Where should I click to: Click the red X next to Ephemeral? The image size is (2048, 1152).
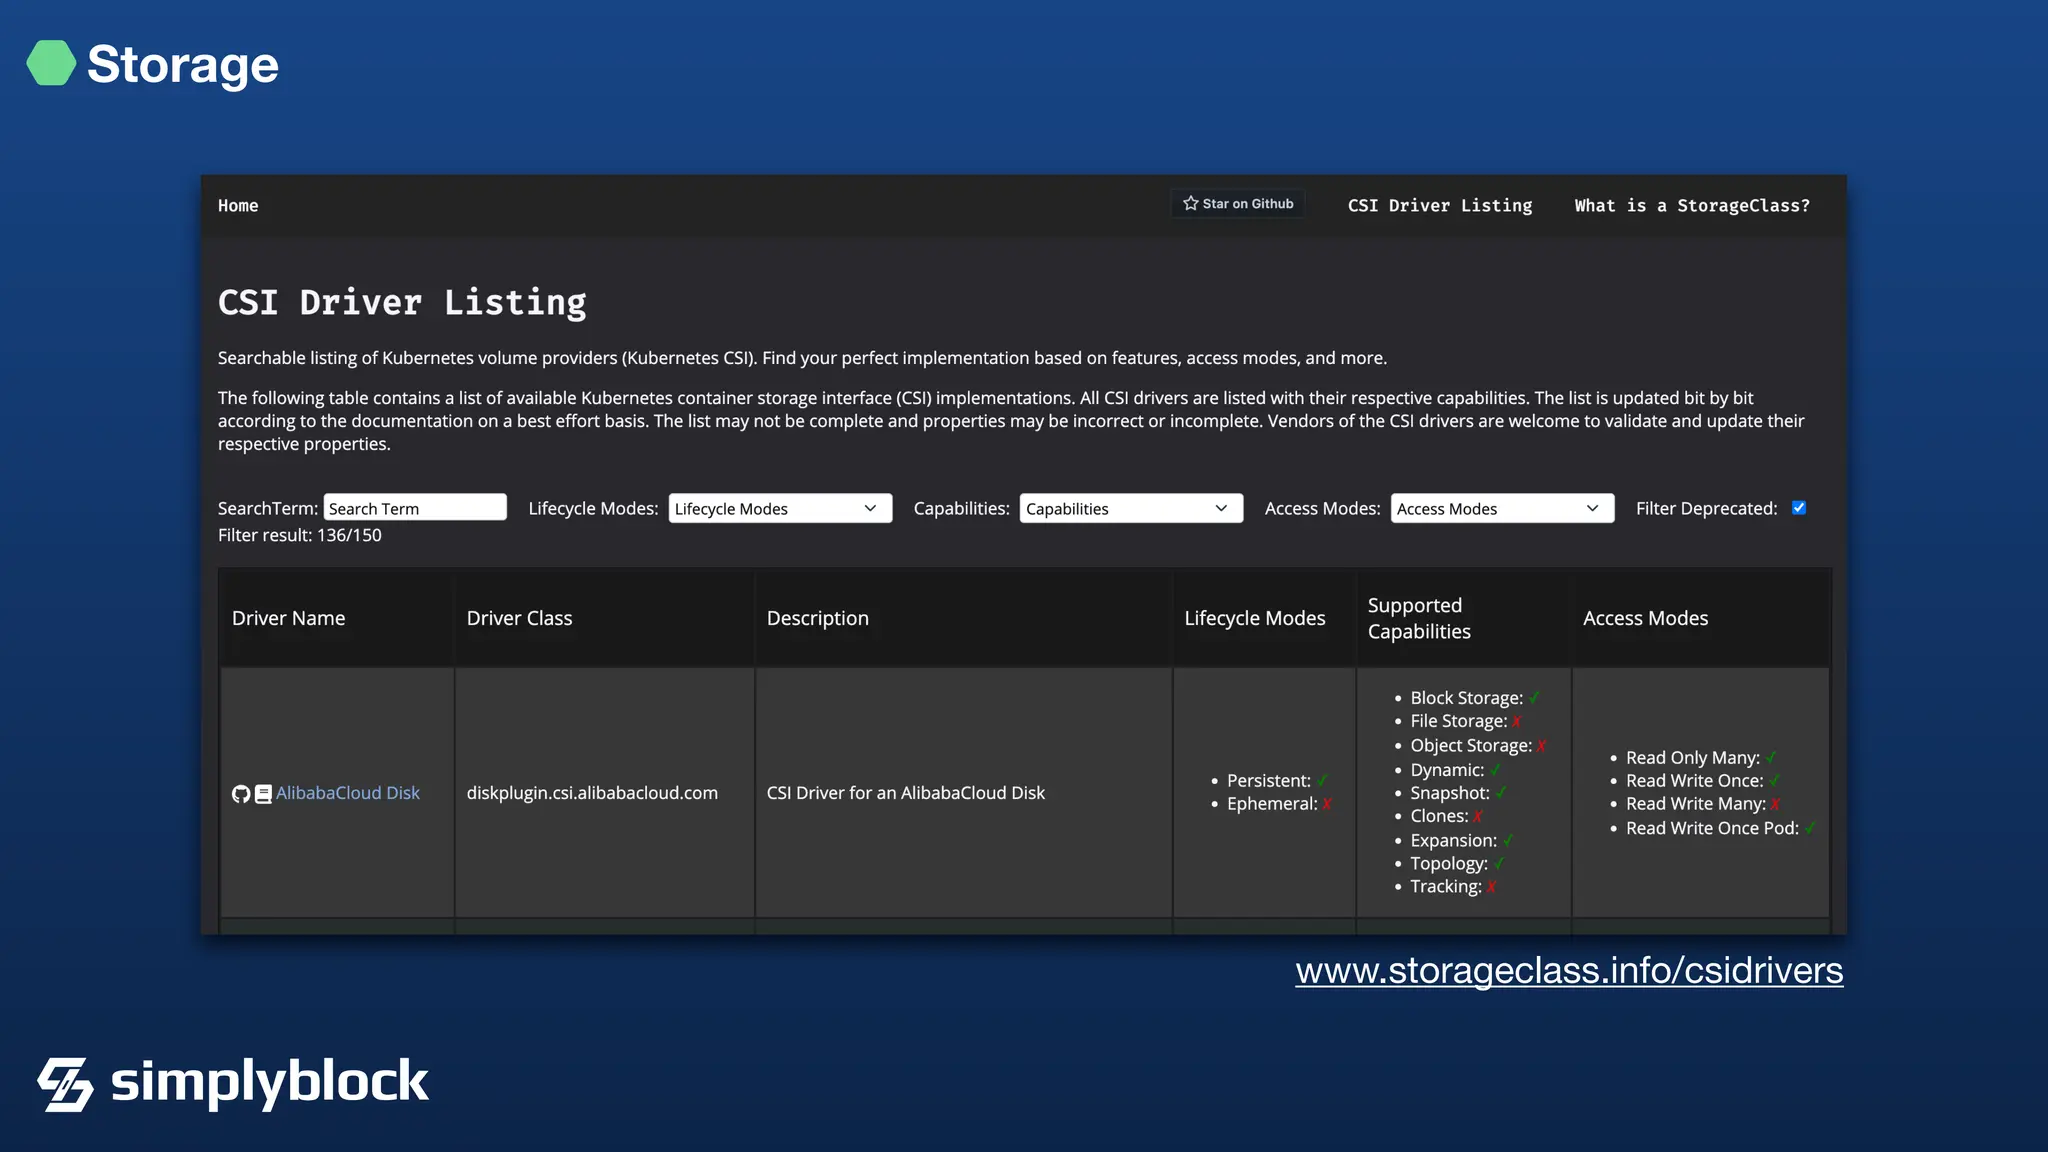coord(1327,804)
